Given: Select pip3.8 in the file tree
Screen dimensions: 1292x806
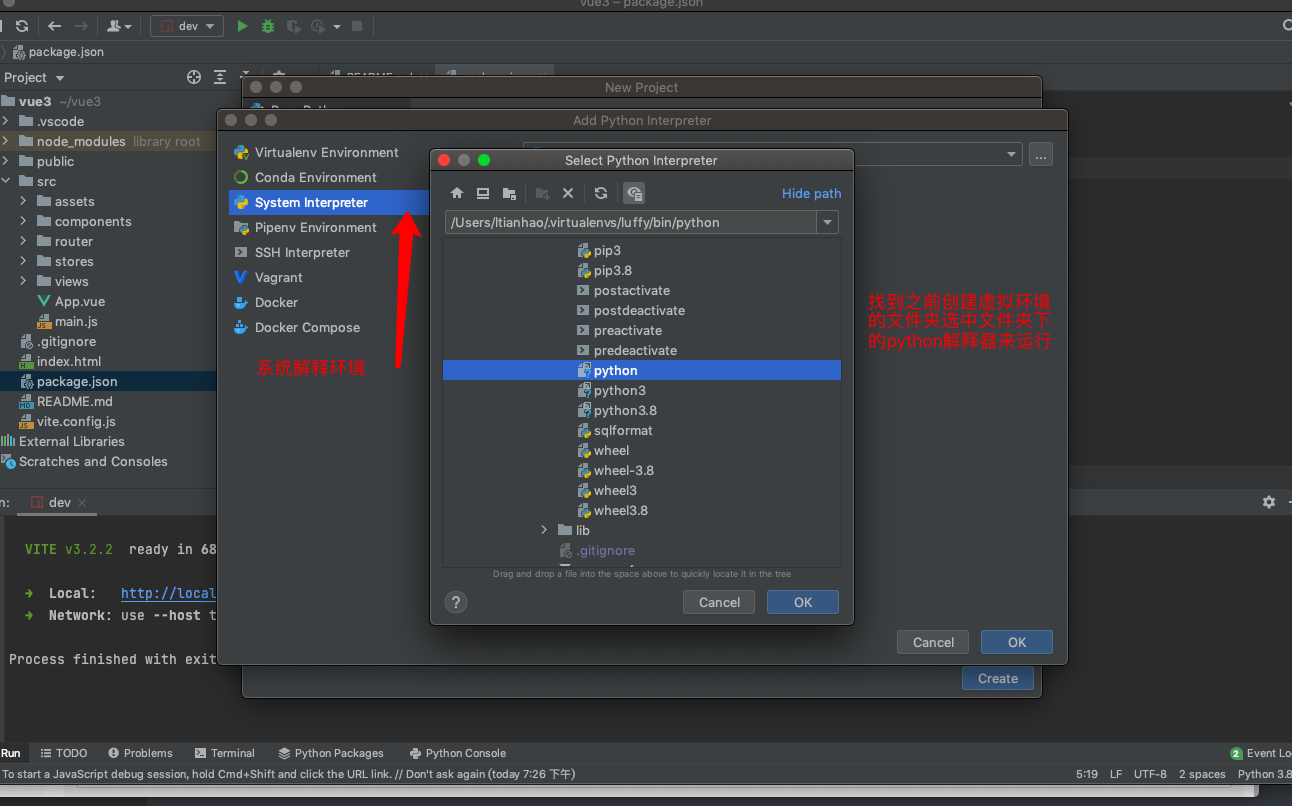Looking at the screenshot, I should click(613, 270).
